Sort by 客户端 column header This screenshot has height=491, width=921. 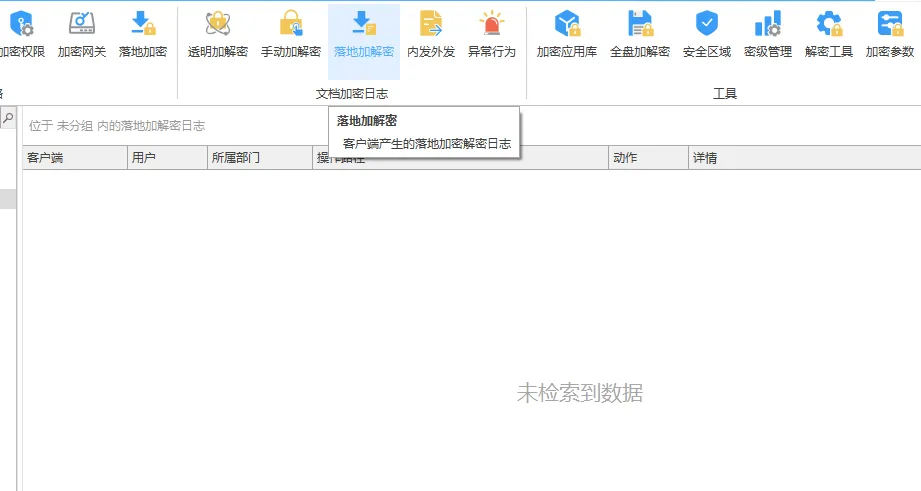(75, 158)
